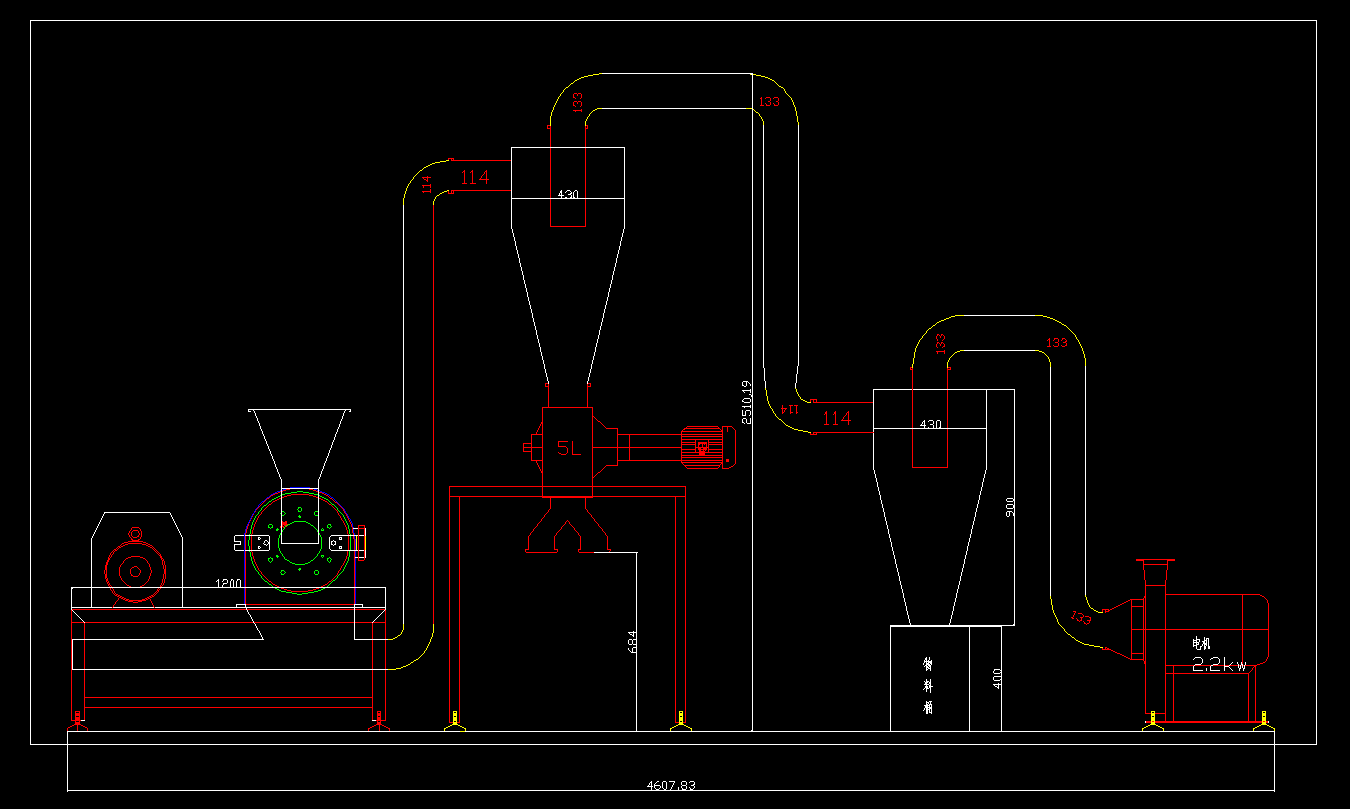Select the small mirrored 114 beside the shorter cyclone's inlet
Image resolution: width=1350 pixels, height=809 pixels.
(x=791, y=408)
